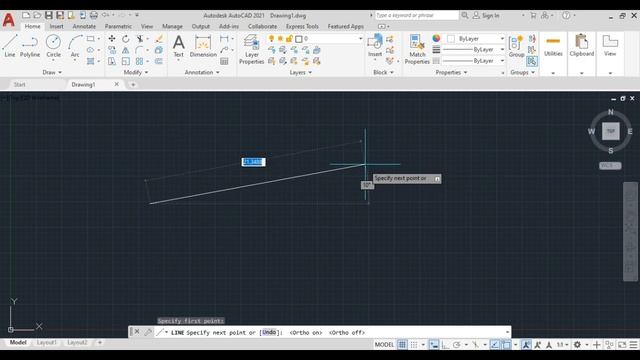Image resolution: width=640 pixels, height=360 pixels.
Task: Click the Explode tool icon
Action: [159, 50]
